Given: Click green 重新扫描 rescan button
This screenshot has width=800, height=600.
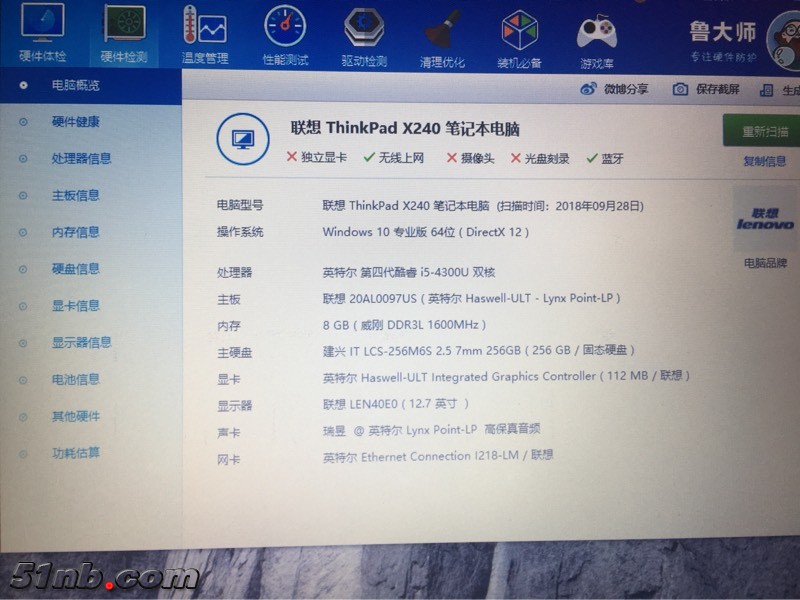Looking at the screenshot, I should coord(762,131).
